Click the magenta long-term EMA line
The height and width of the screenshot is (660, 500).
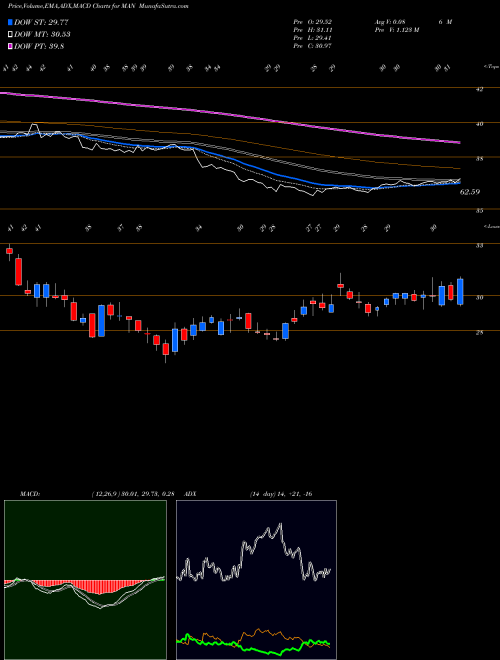click(x=229, y=114)
